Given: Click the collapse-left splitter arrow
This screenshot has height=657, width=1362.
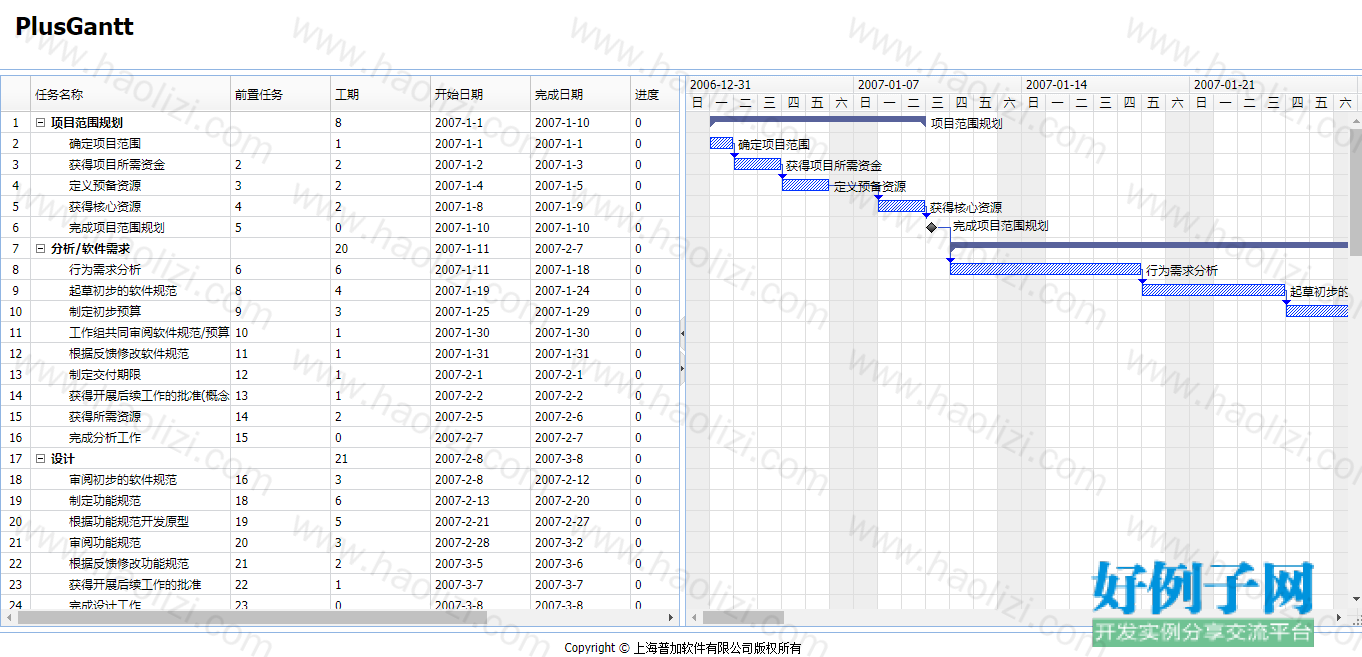Looking at the screenshot, I should [682, 333].
